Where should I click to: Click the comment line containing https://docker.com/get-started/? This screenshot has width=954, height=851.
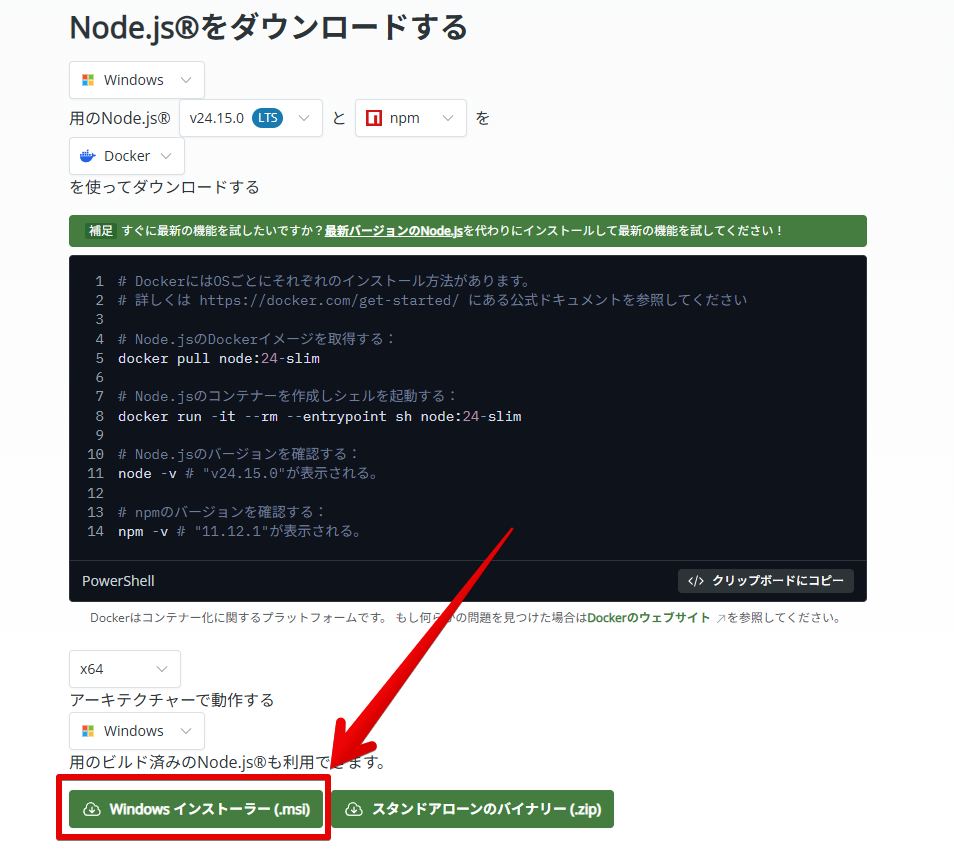[x=432, y=300]
